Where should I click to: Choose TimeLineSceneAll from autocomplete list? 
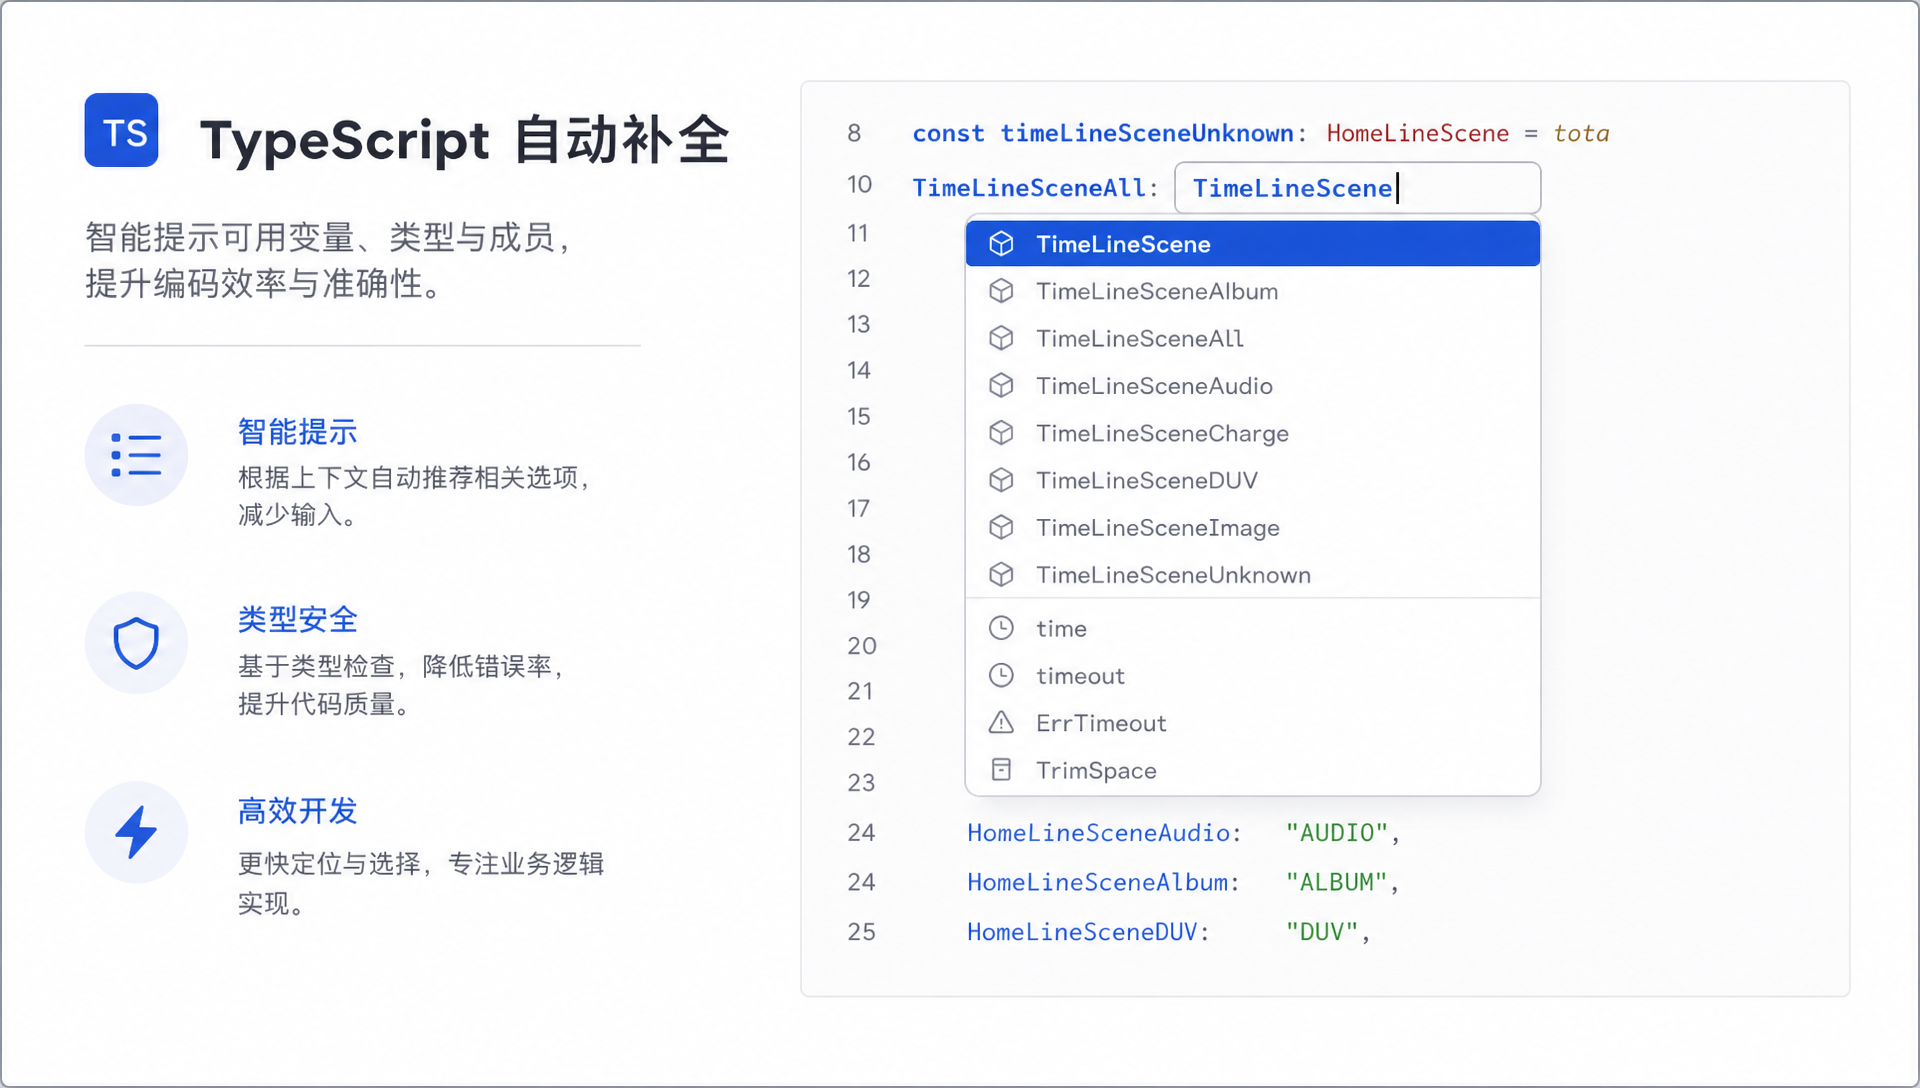pos(1252,338)
